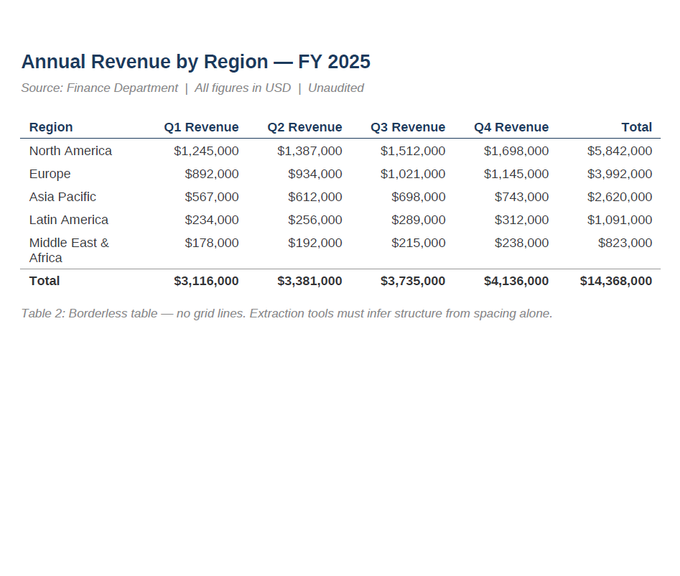Screen dimensions: 680x576
Task: Click Asia Pacific total $2,620,000
Action: pyautogui.click(x=620, y=197)
